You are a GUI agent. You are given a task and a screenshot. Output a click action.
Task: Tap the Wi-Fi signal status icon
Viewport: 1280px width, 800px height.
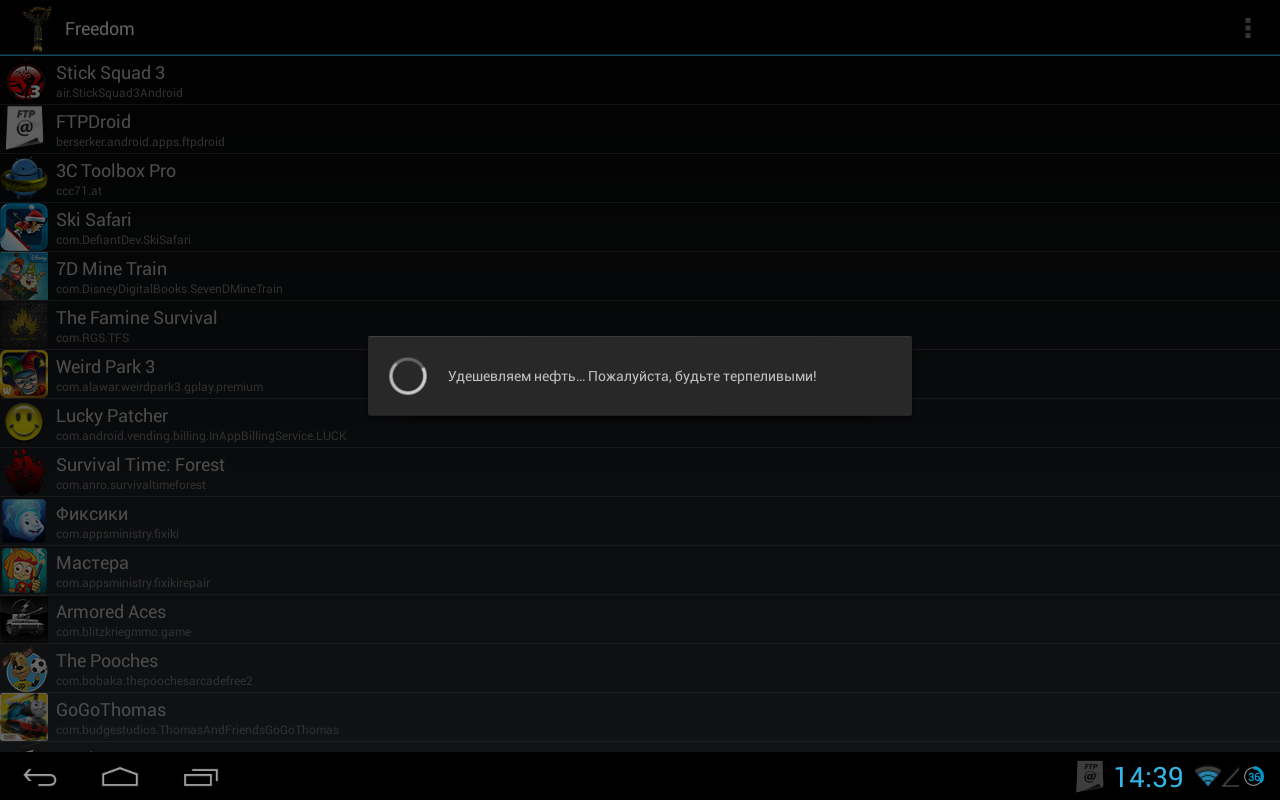pyautogui.click(x=1208, y=777)
